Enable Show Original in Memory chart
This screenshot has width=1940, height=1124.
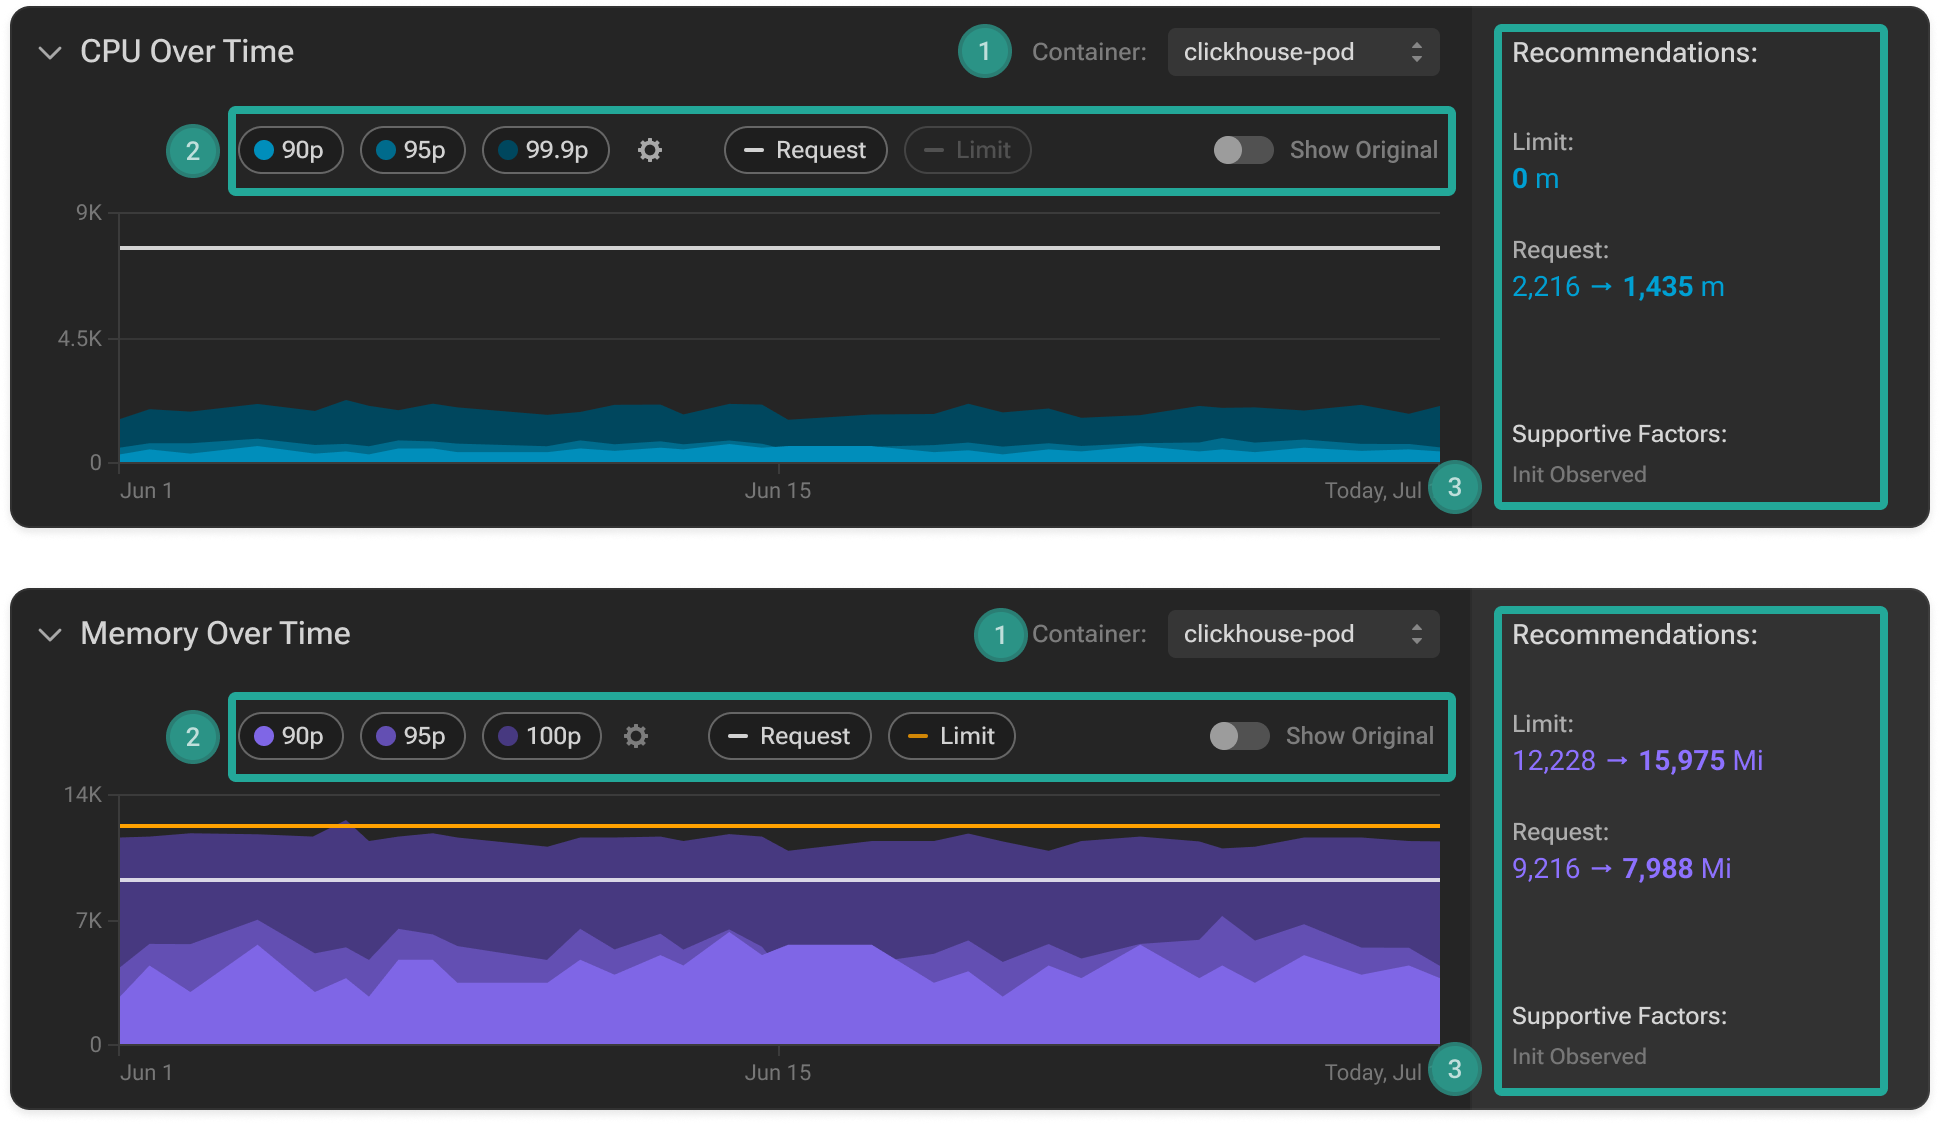(1239, 736)
